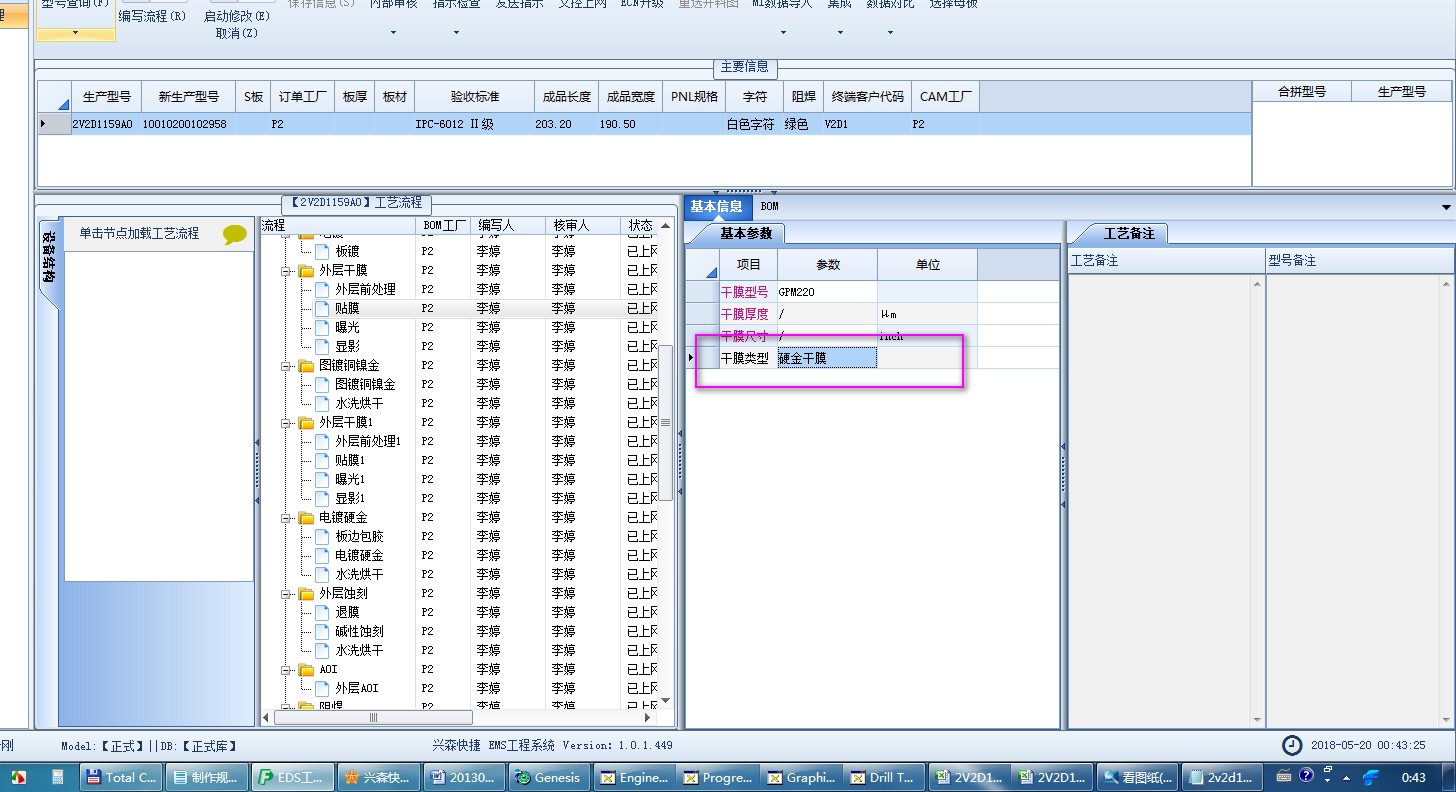Collapse the 电镀硬金 tree node

287,518
